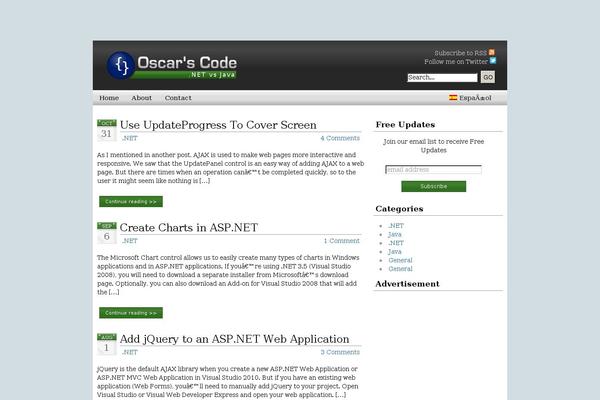Click the Oct 31 date badge
Screen dimensions: 600x400
click(x=107, y=130)
